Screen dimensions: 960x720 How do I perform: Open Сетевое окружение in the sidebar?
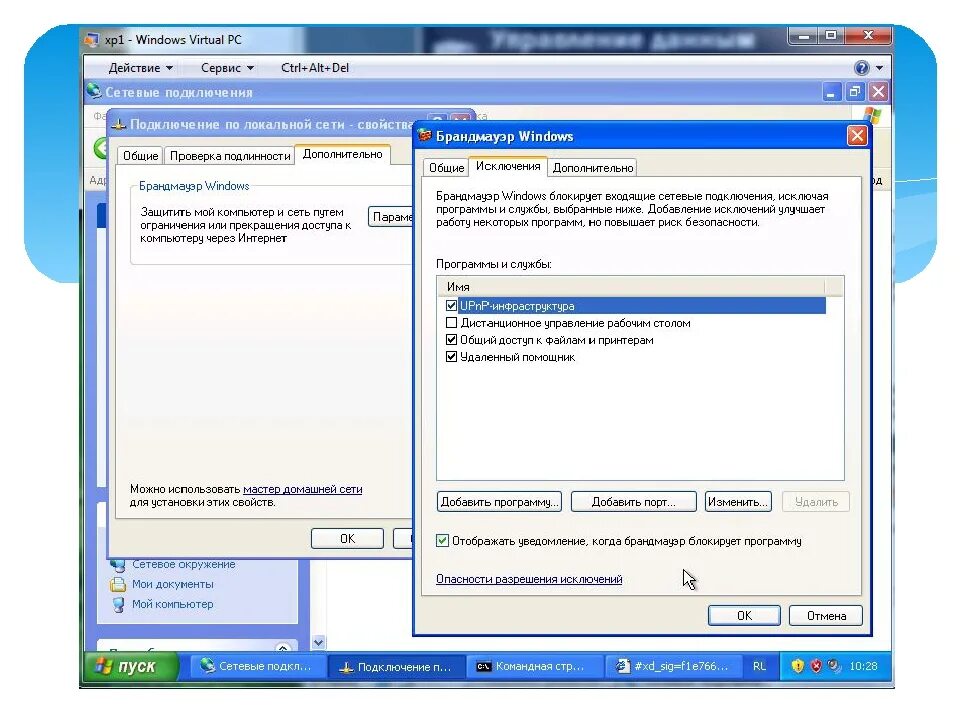pos(183,564)
